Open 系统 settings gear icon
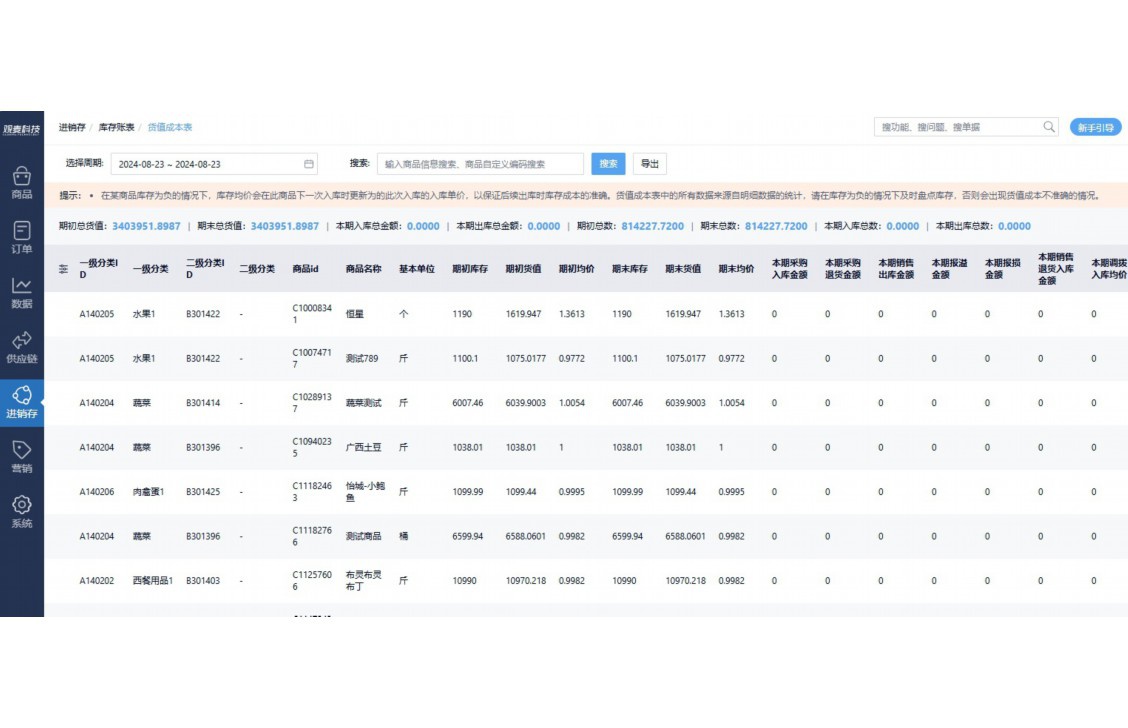Screen dimensions: 1128x728 (22, 506)
